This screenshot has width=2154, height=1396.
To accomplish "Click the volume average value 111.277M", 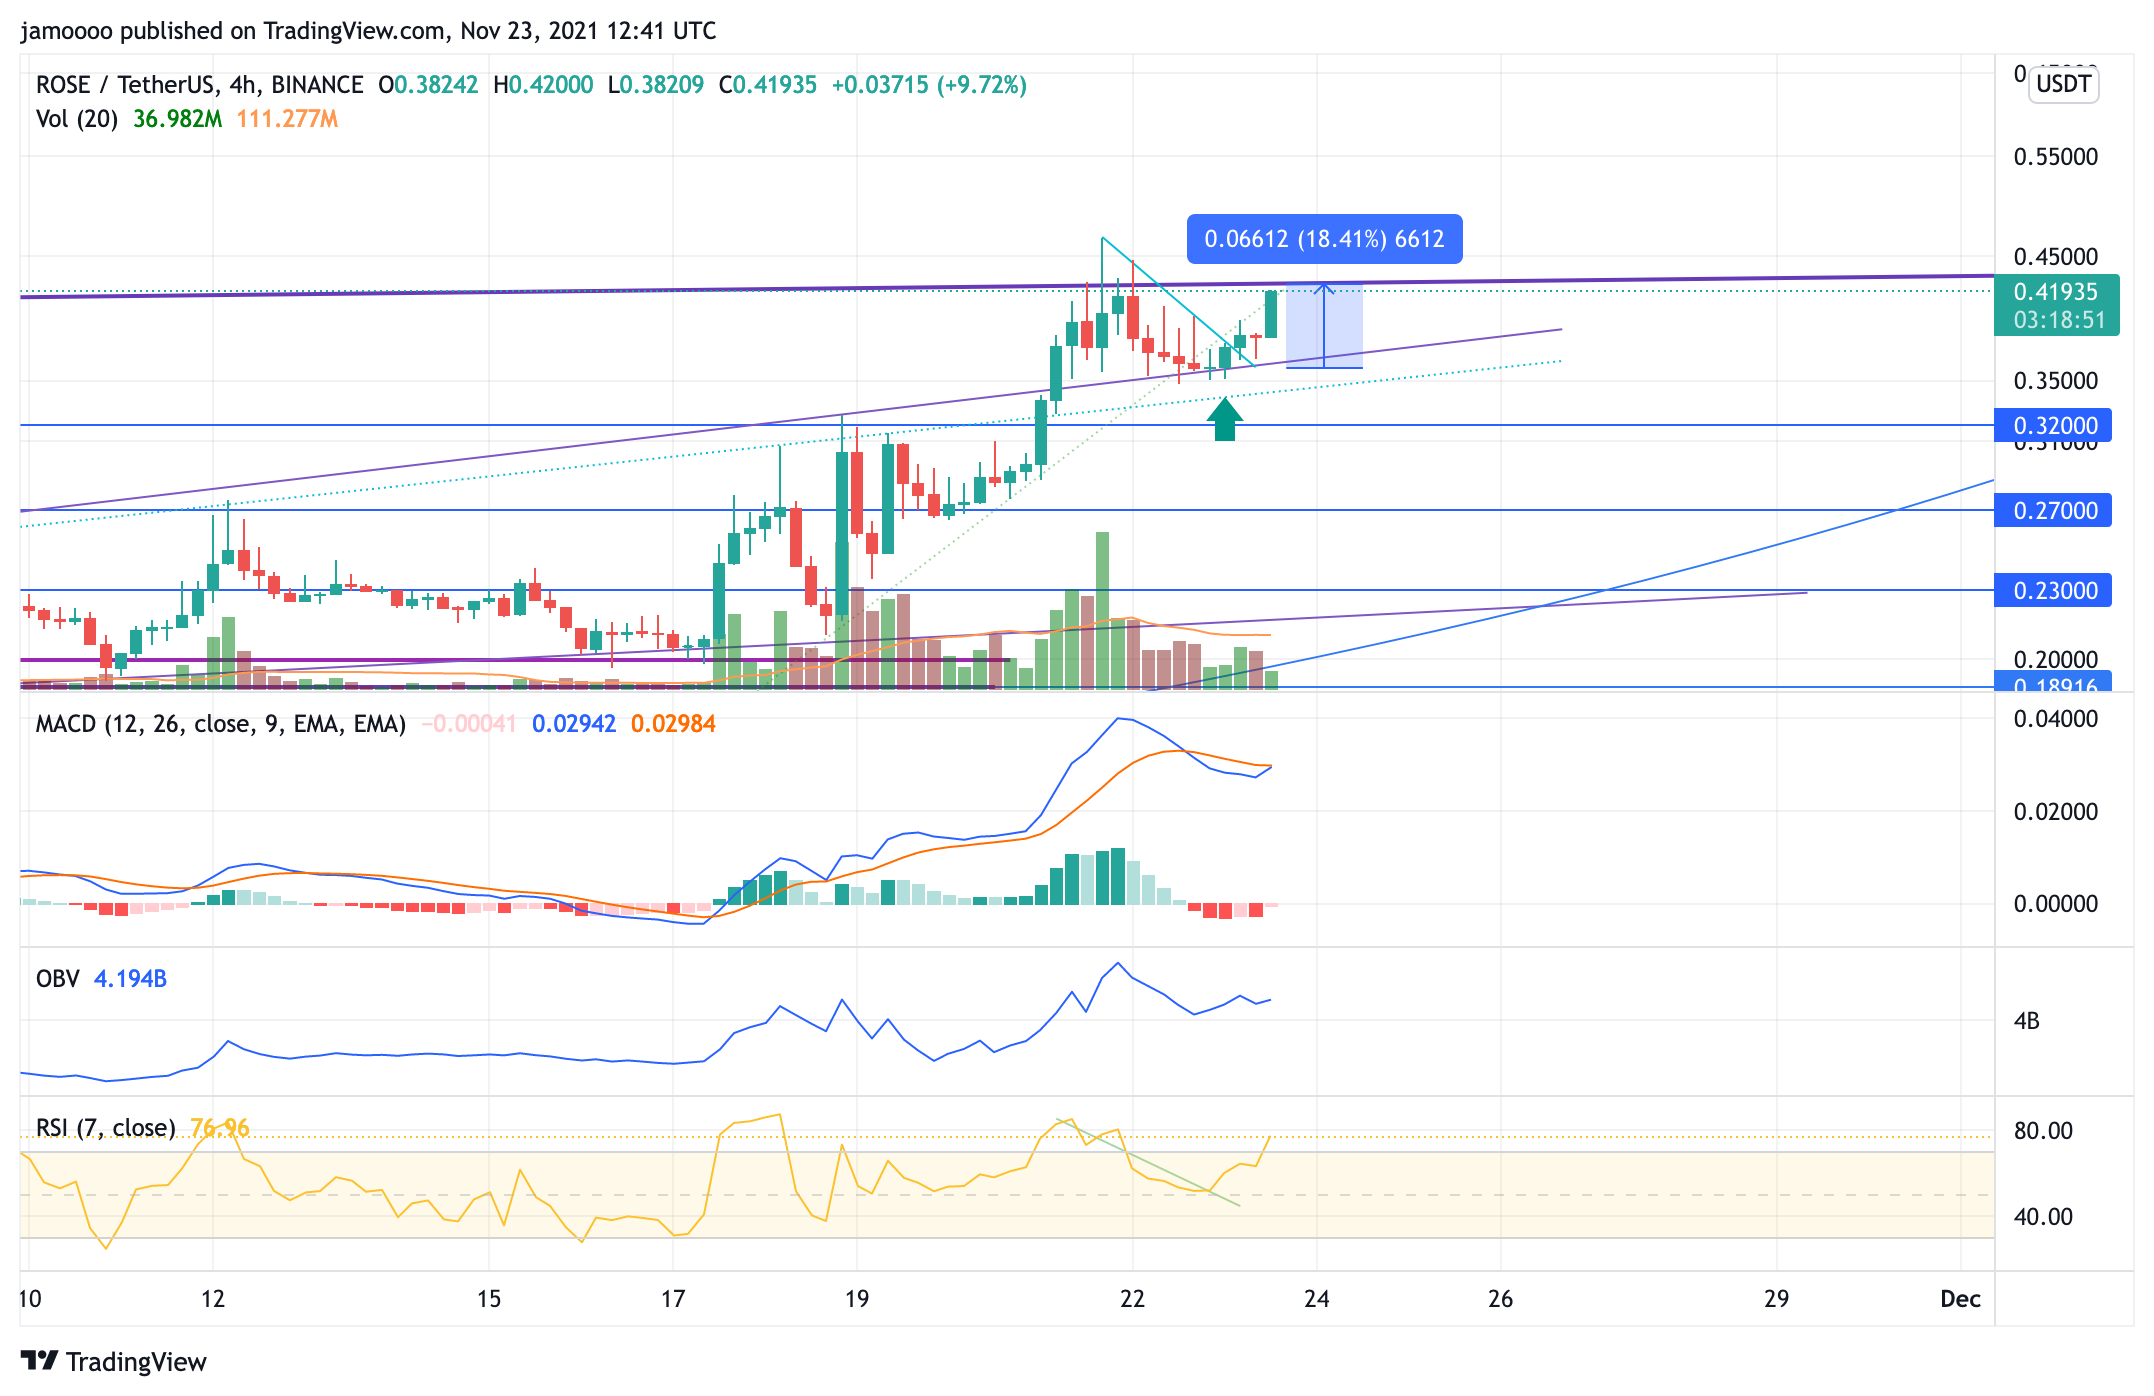I will 288,119.
